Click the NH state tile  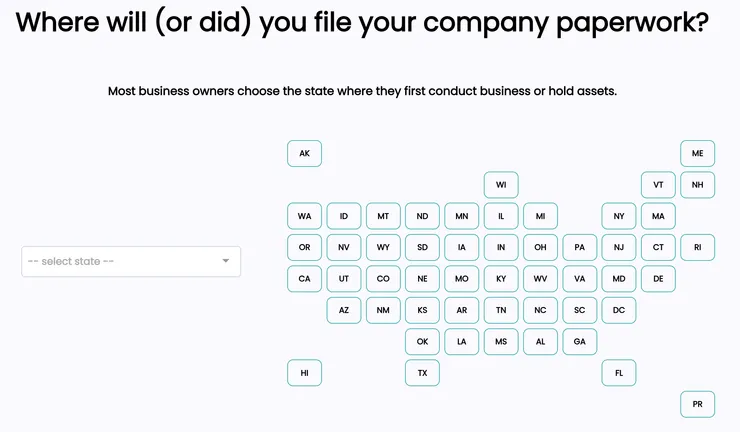[x=697, y=185]
